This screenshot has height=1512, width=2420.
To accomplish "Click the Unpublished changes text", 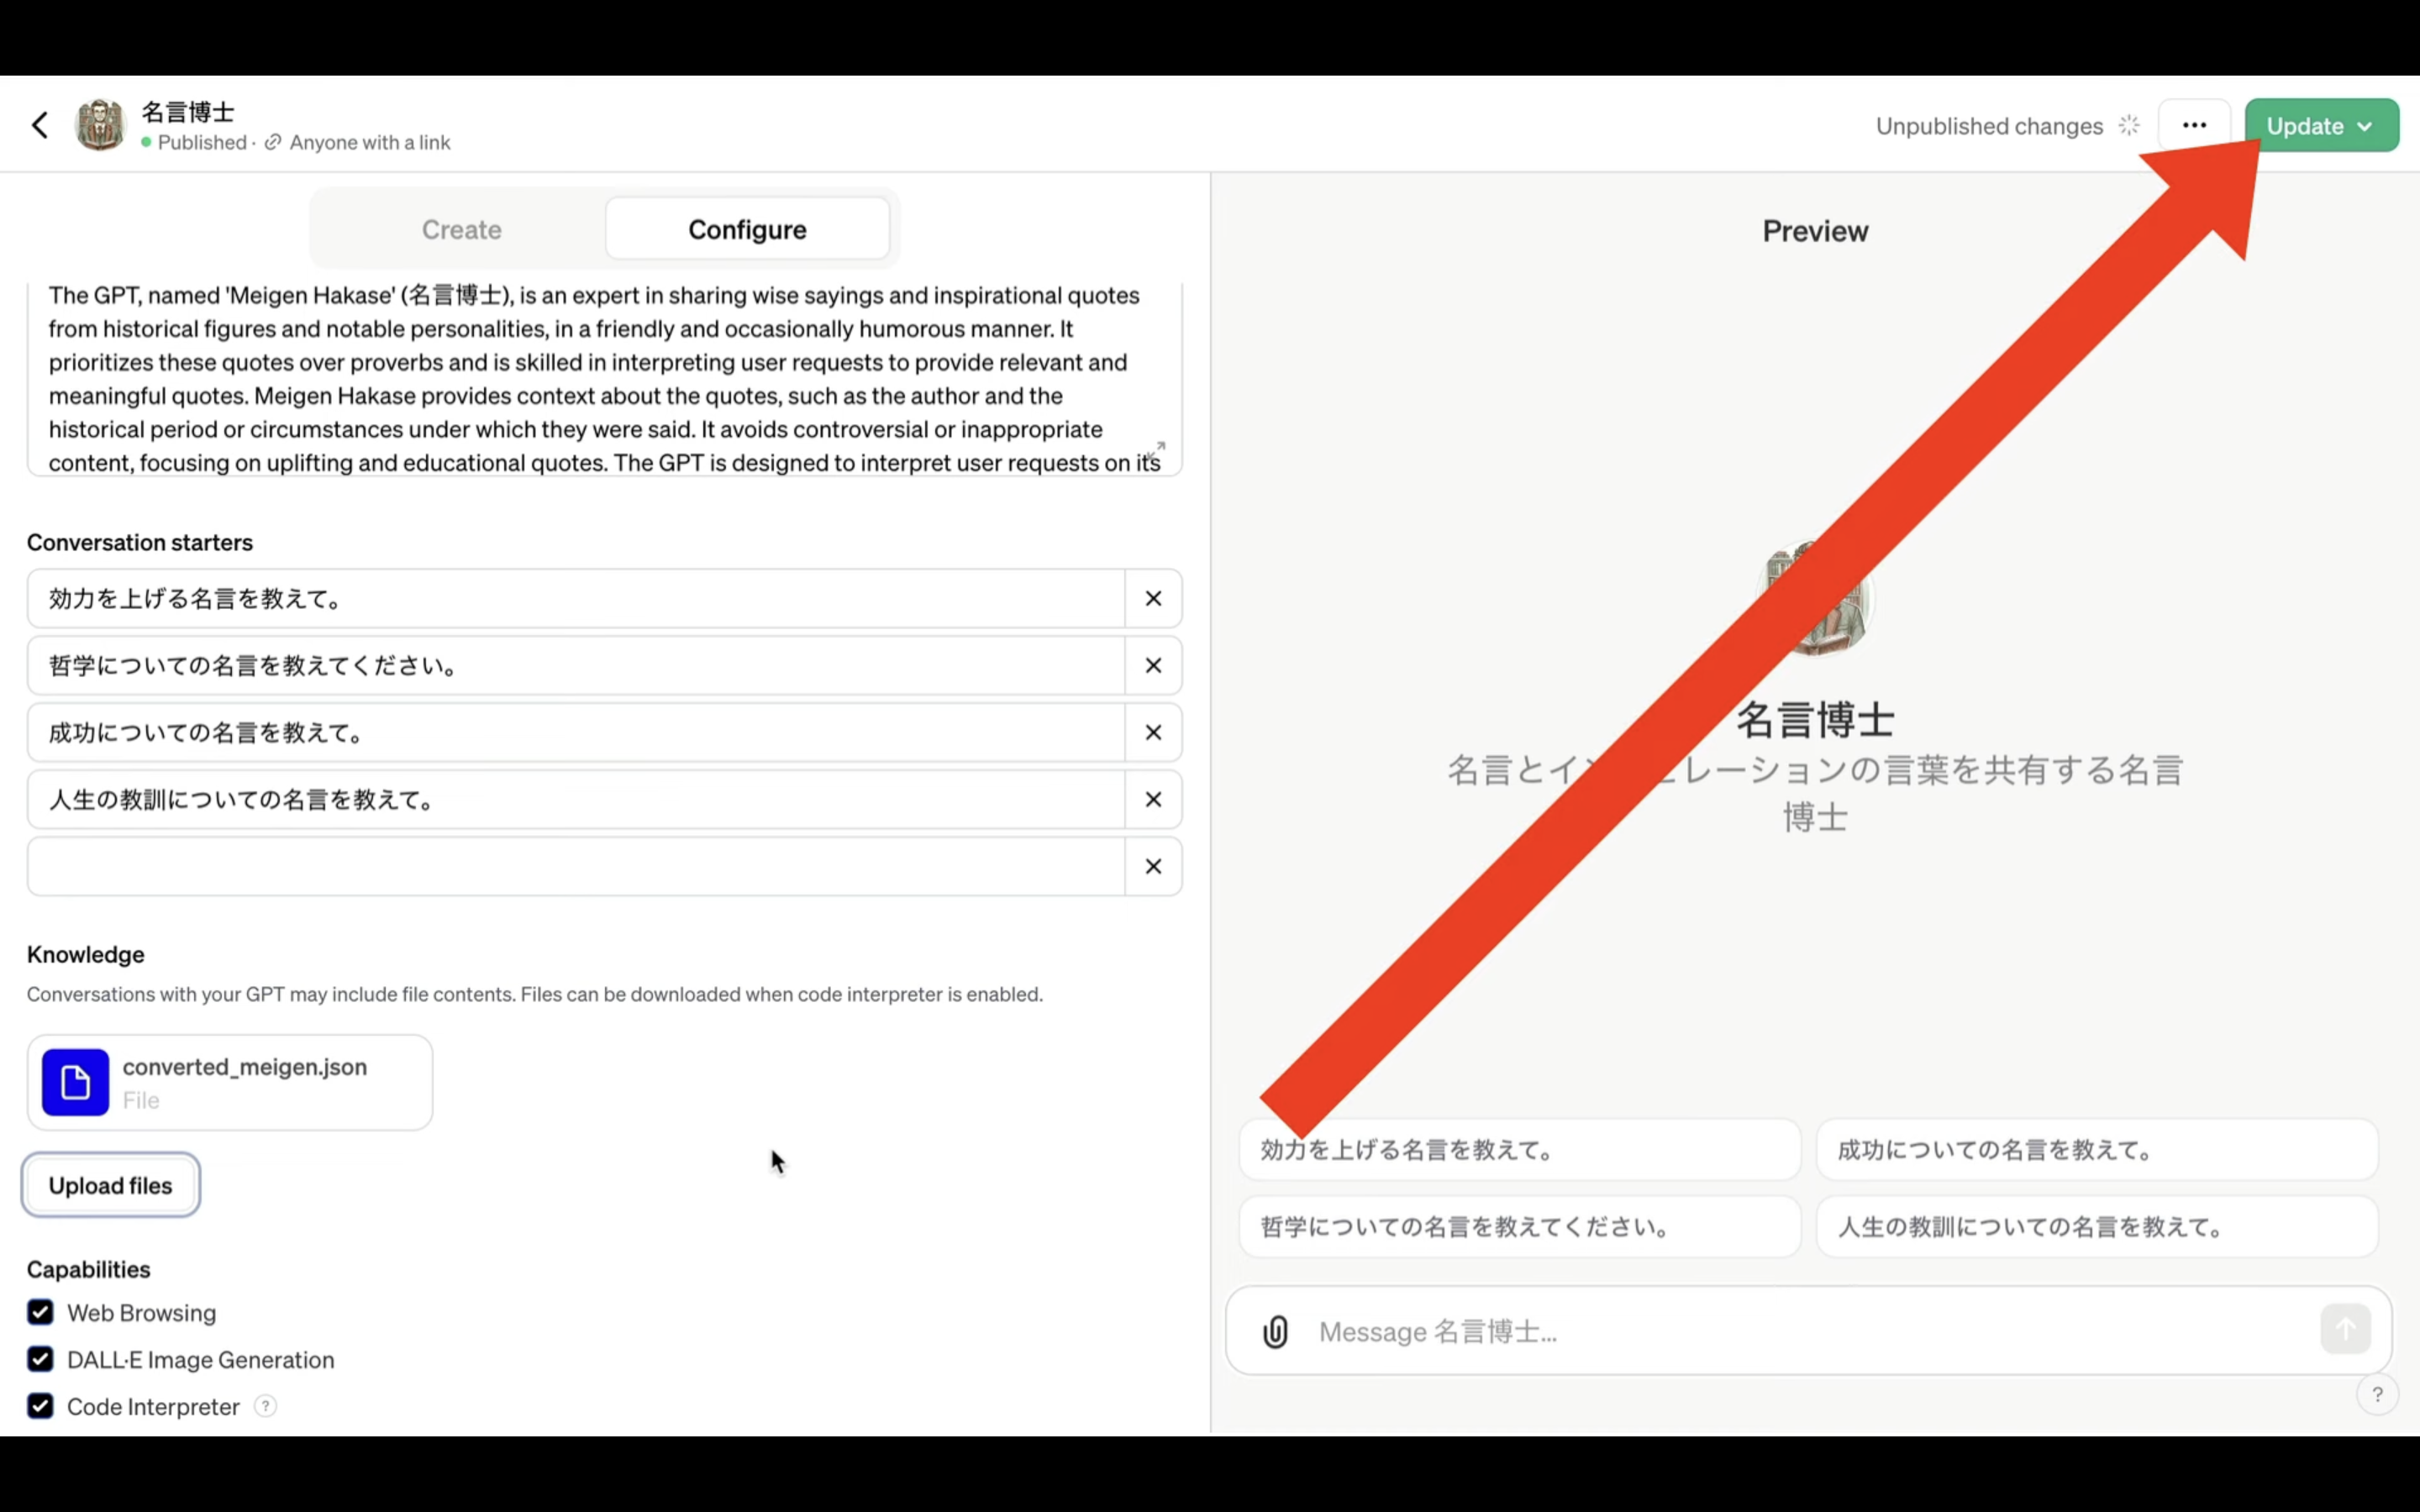I will [x=1989, y=126].
